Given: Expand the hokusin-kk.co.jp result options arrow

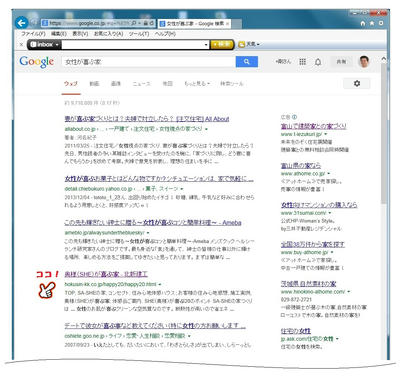Looking at the screenshot, I should pos(160,285).
